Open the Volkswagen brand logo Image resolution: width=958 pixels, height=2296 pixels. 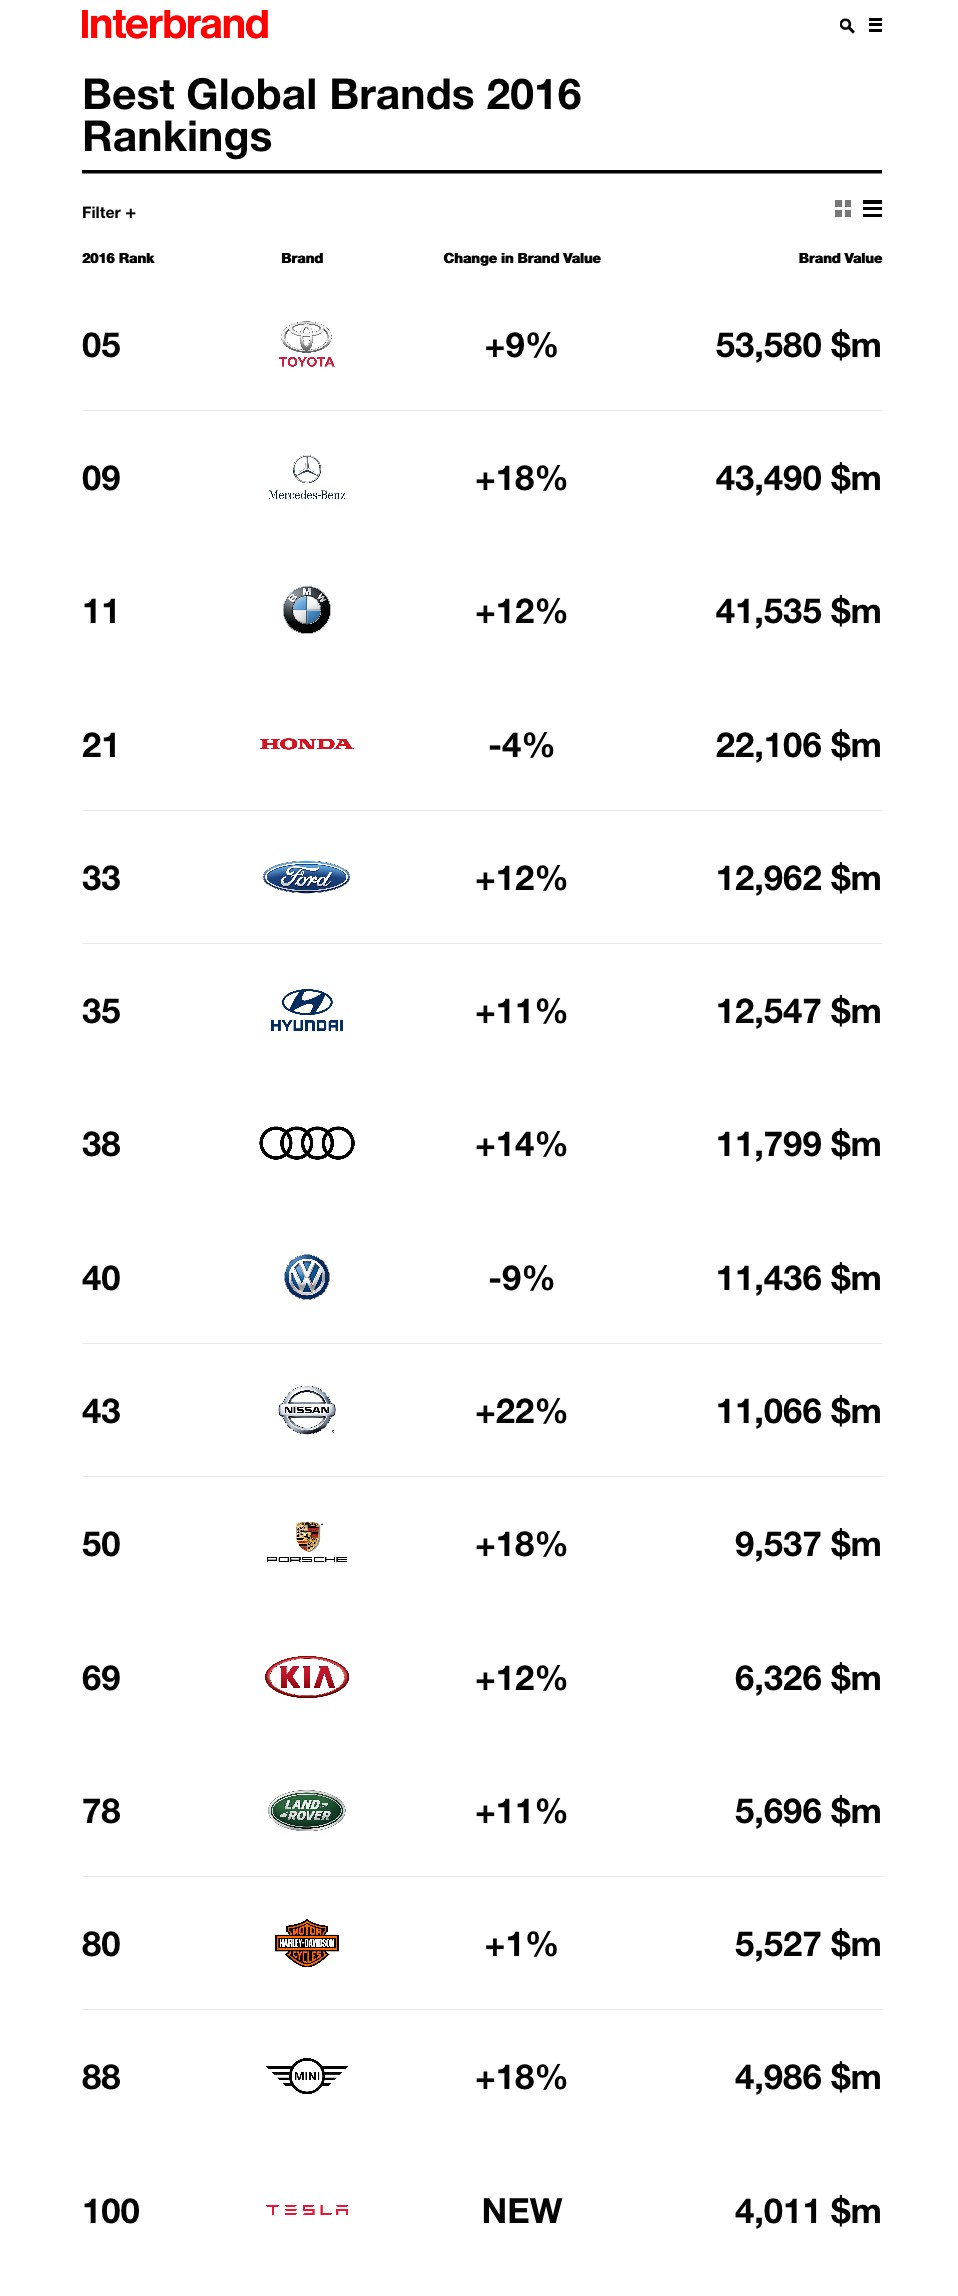click(306, 1277)
